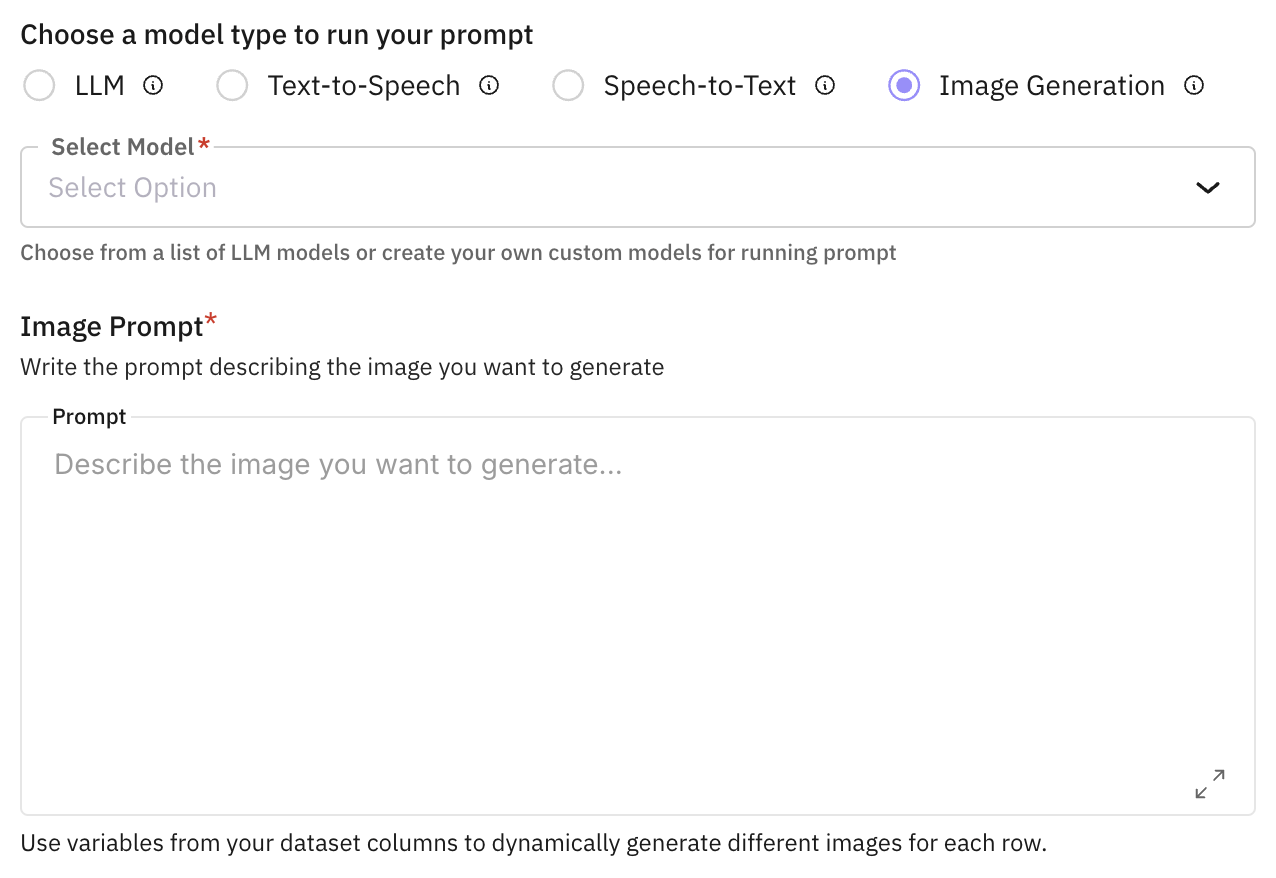The width and height of the screenshot is (1276, 878).
Task: Click the expand arrows inside the Prompt box
Action: 1209,784
